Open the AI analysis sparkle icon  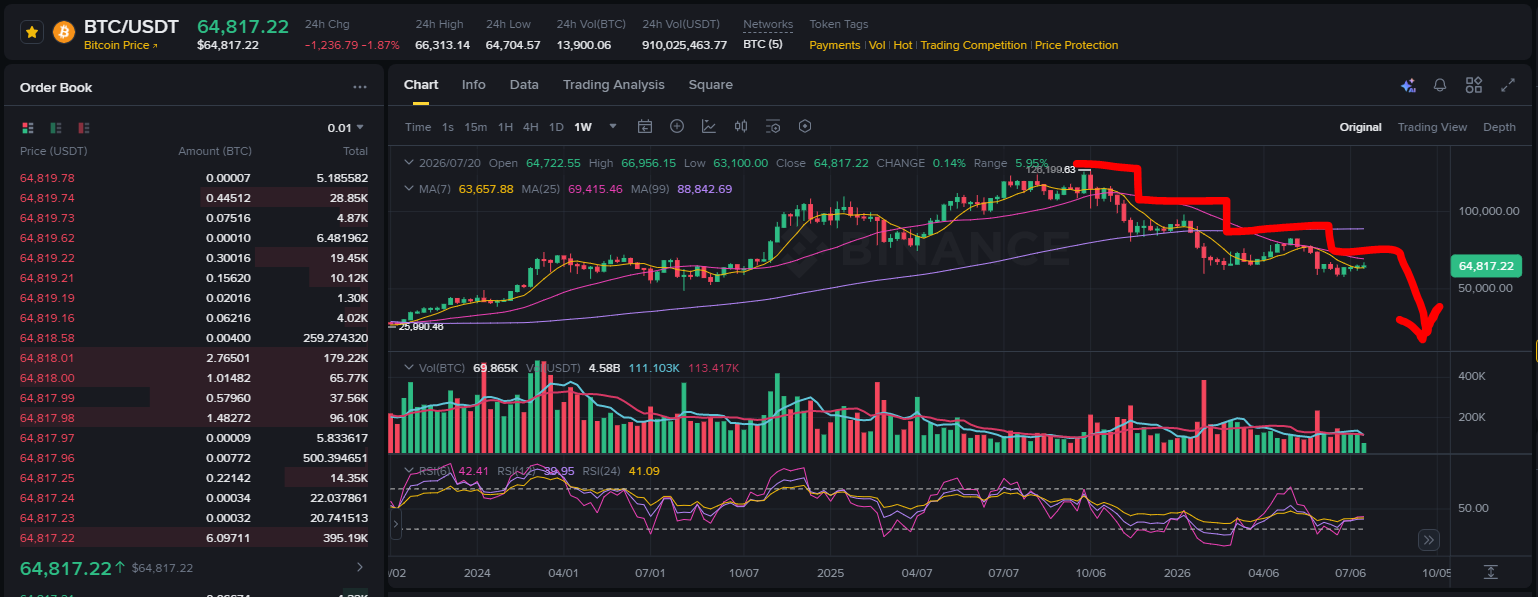click(1408, 86)
